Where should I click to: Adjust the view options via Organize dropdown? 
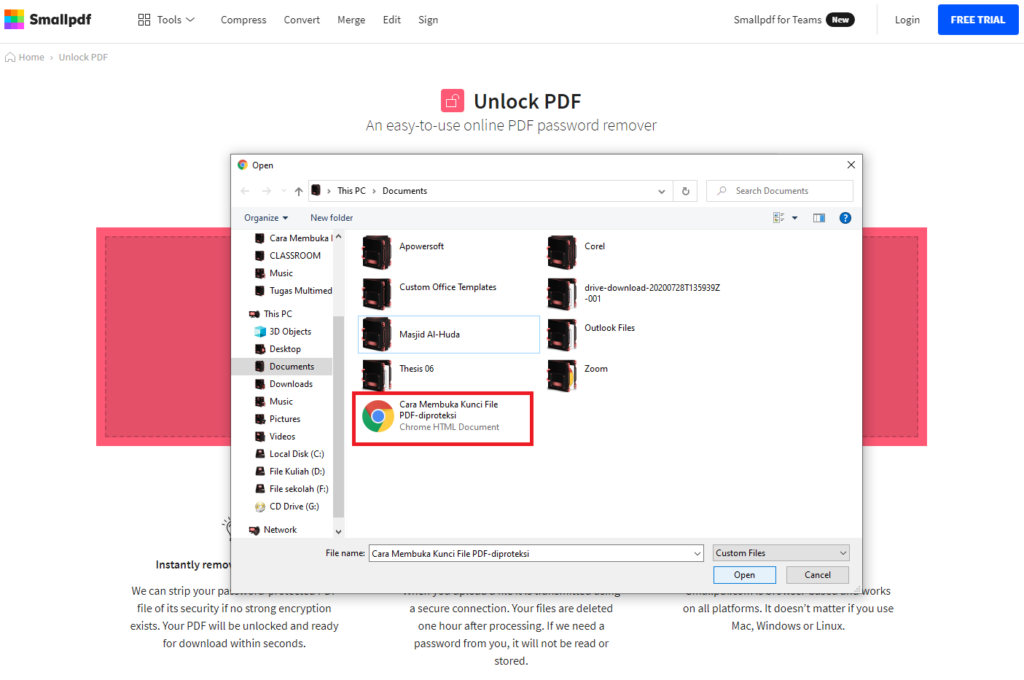[x=266, y=217]
